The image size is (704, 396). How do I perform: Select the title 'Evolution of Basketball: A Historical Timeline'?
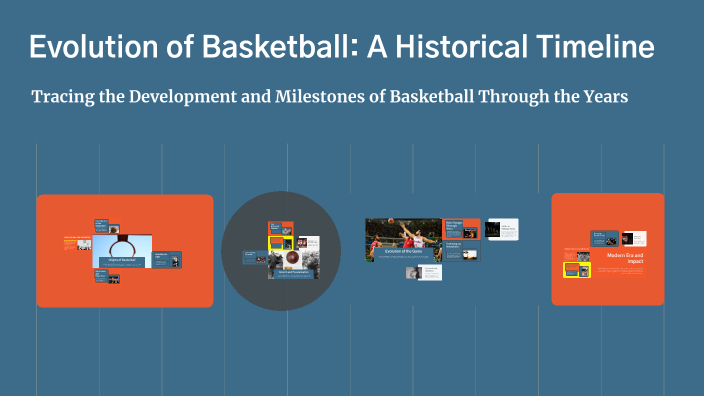pos(342,47)
